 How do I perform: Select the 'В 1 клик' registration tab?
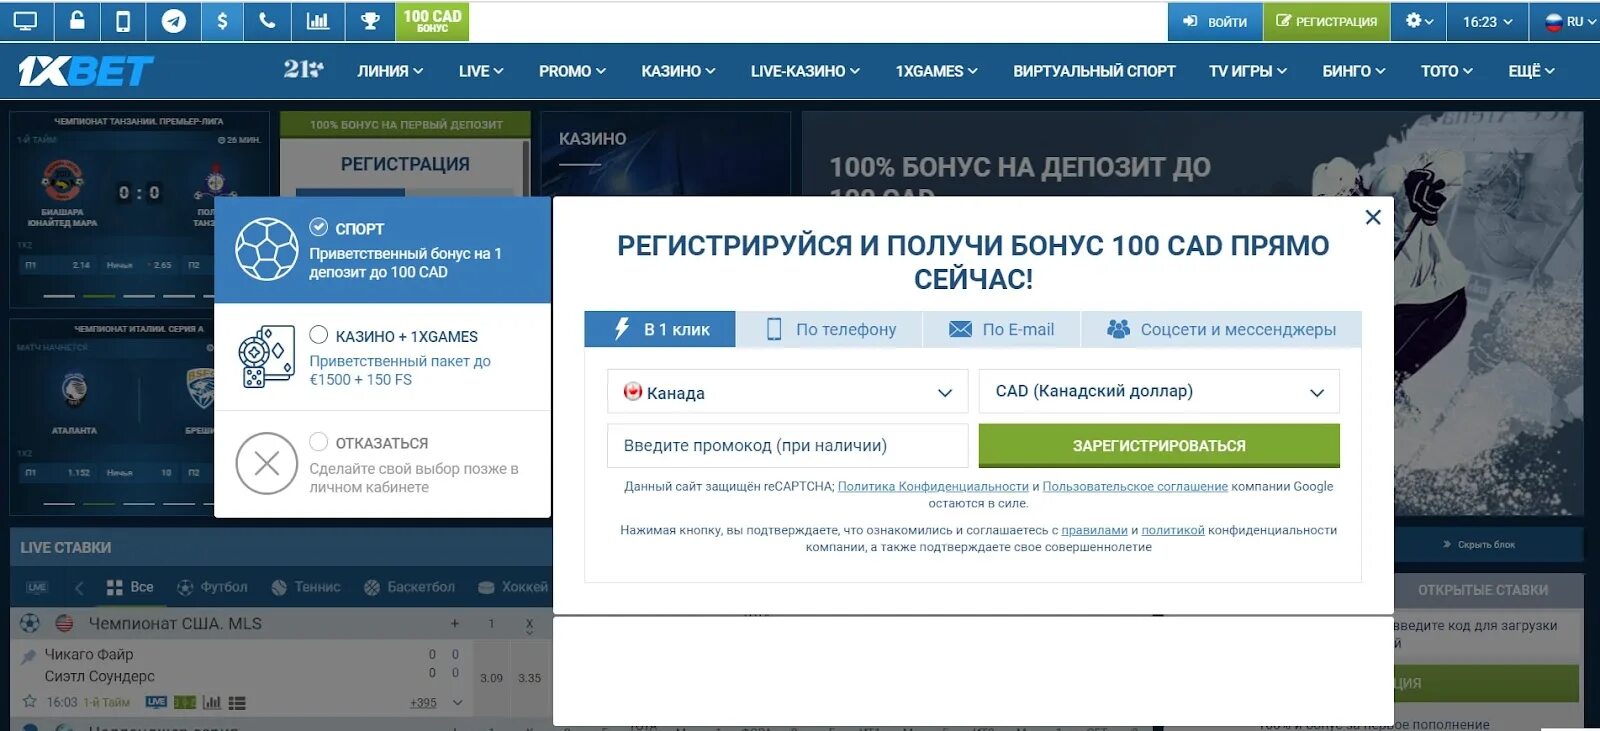click(x=660, y=329)
